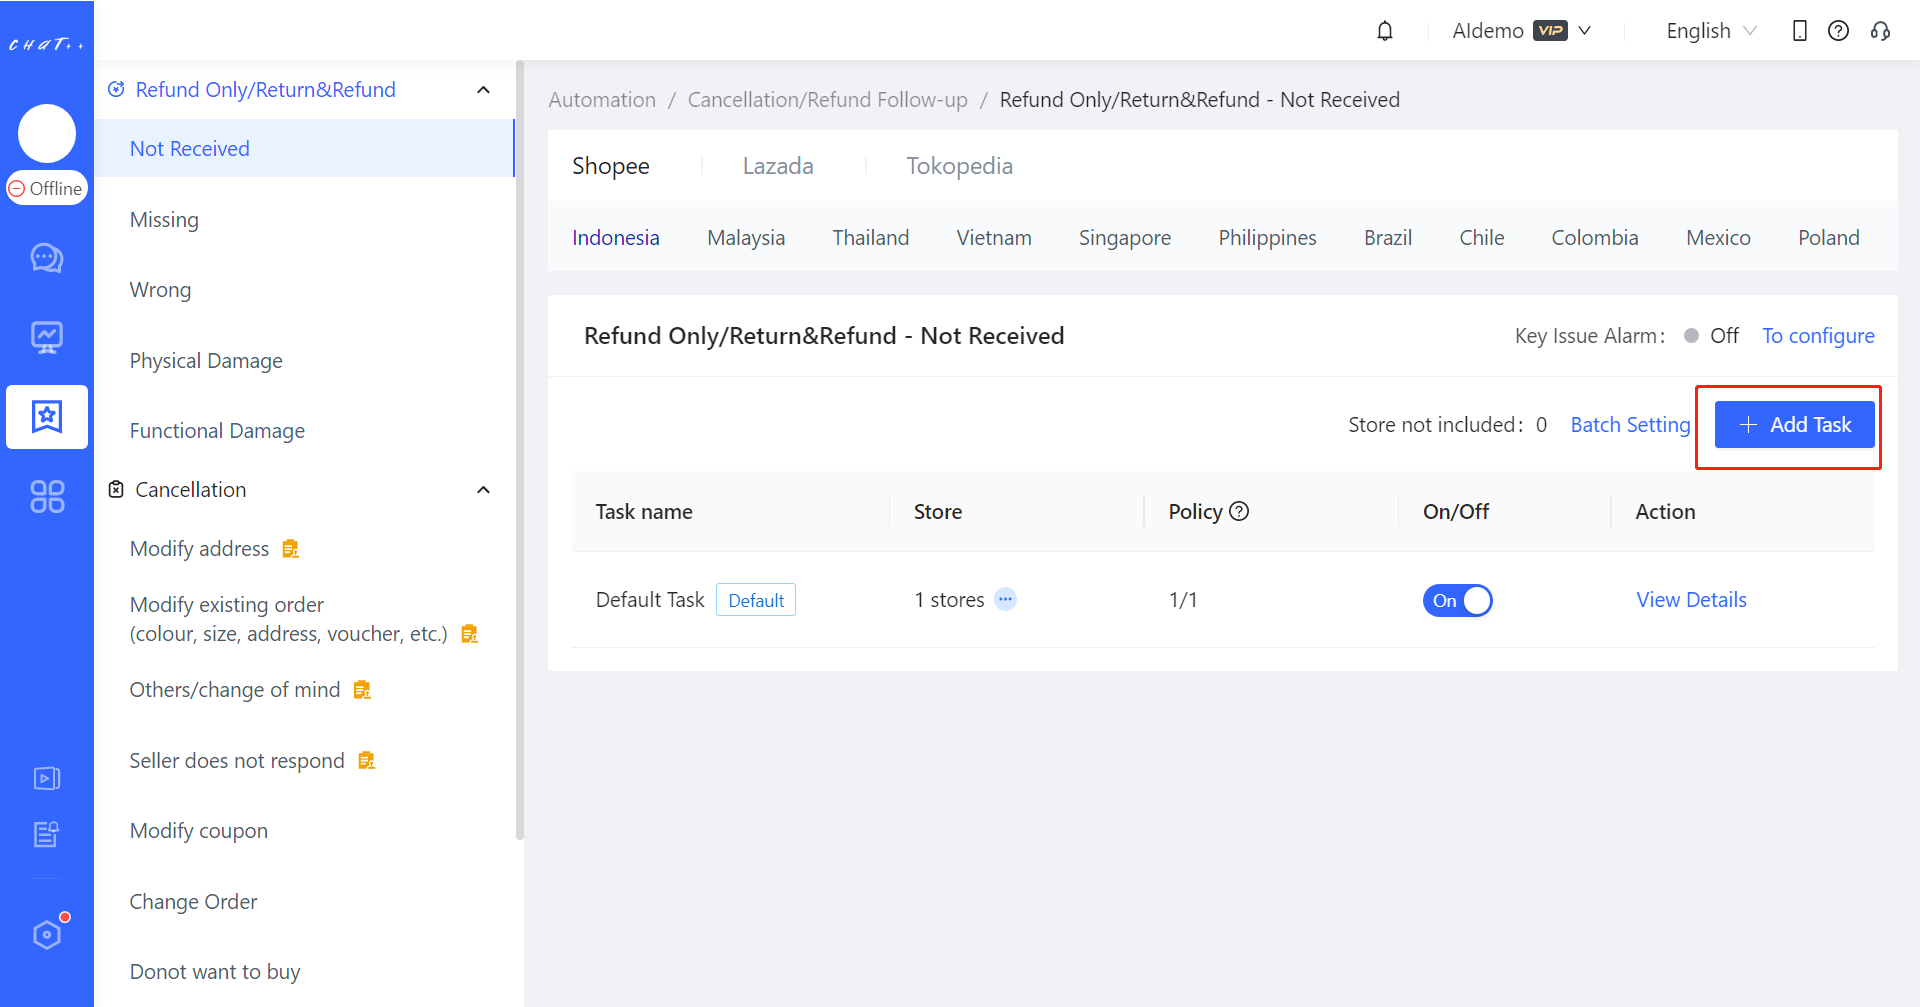Click the Offline status indicator
1920x1007 pixels.
47,188
